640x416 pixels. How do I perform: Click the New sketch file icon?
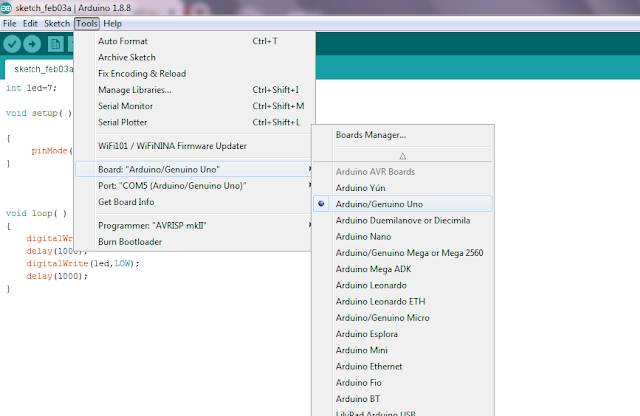click(56, 44)
